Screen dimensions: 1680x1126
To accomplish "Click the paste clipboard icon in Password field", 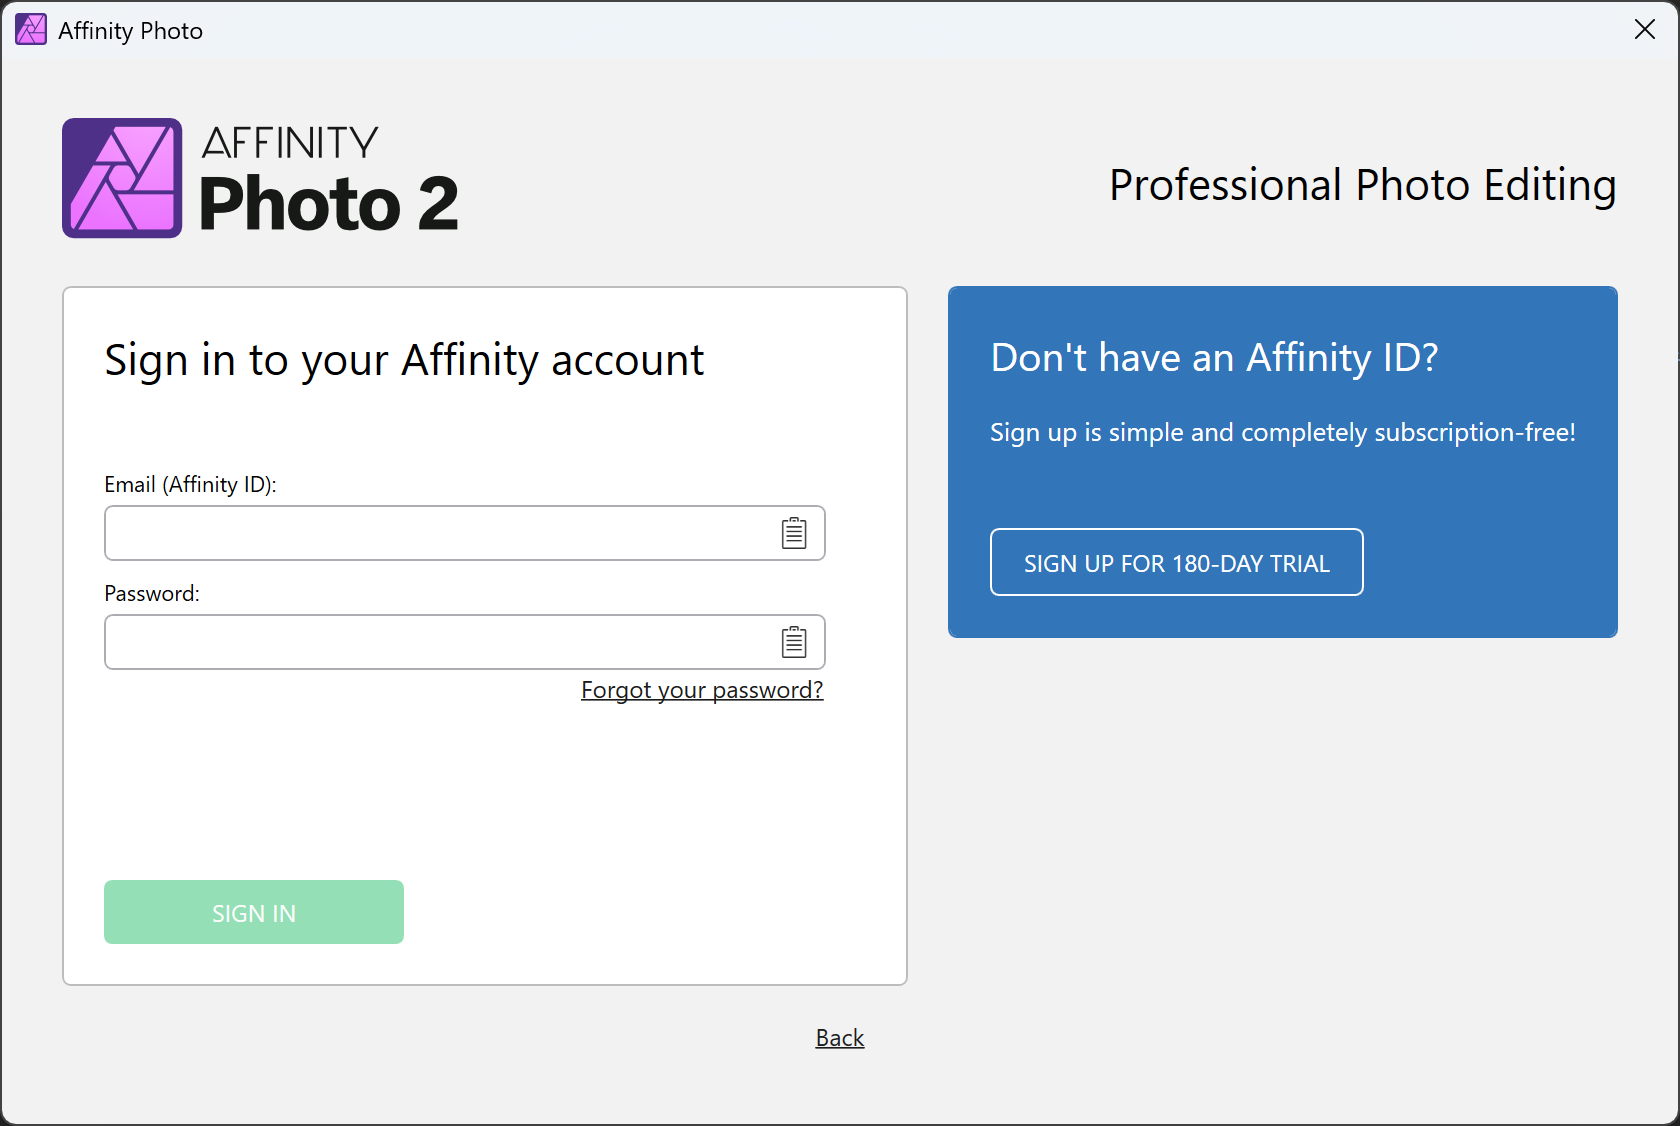I will [x=794, y=642].
